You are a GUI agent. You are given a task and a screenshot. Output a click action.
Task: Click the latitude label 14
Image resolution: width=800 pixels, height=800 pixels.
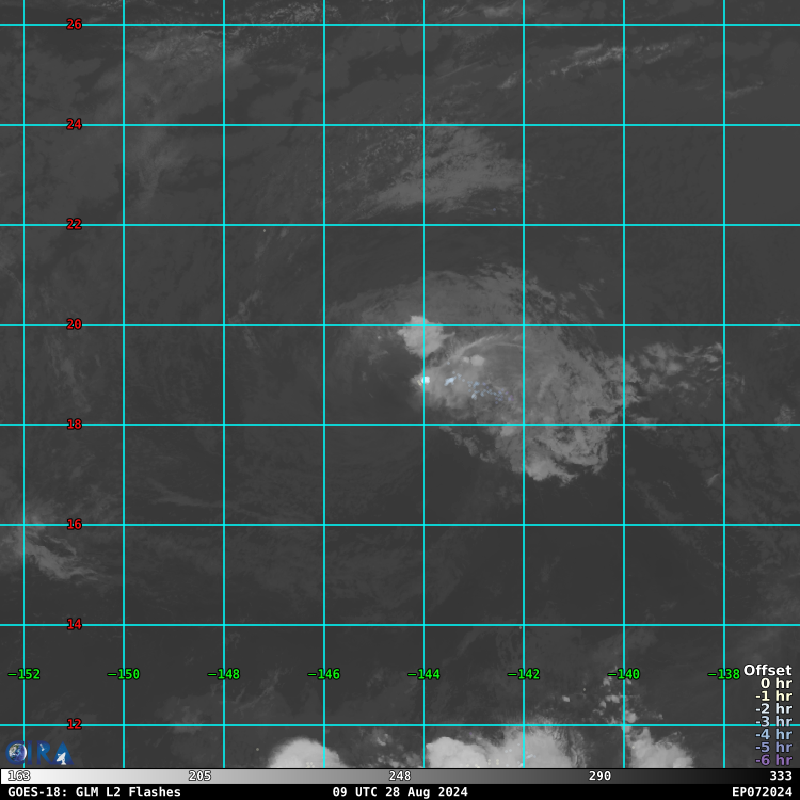[x=74, y=624]
